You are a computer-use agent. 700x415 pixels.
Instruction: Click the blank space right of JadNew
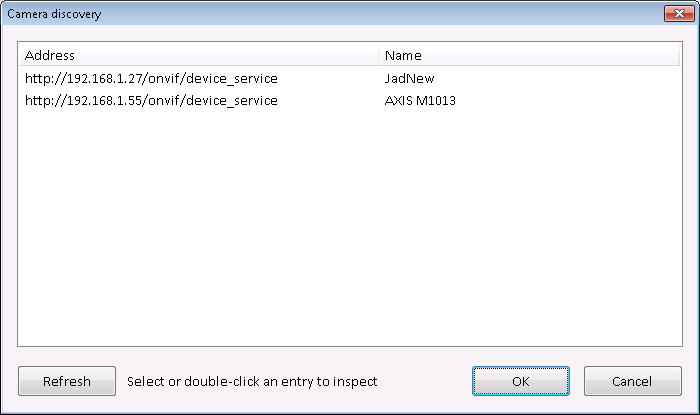coord(560,77)
